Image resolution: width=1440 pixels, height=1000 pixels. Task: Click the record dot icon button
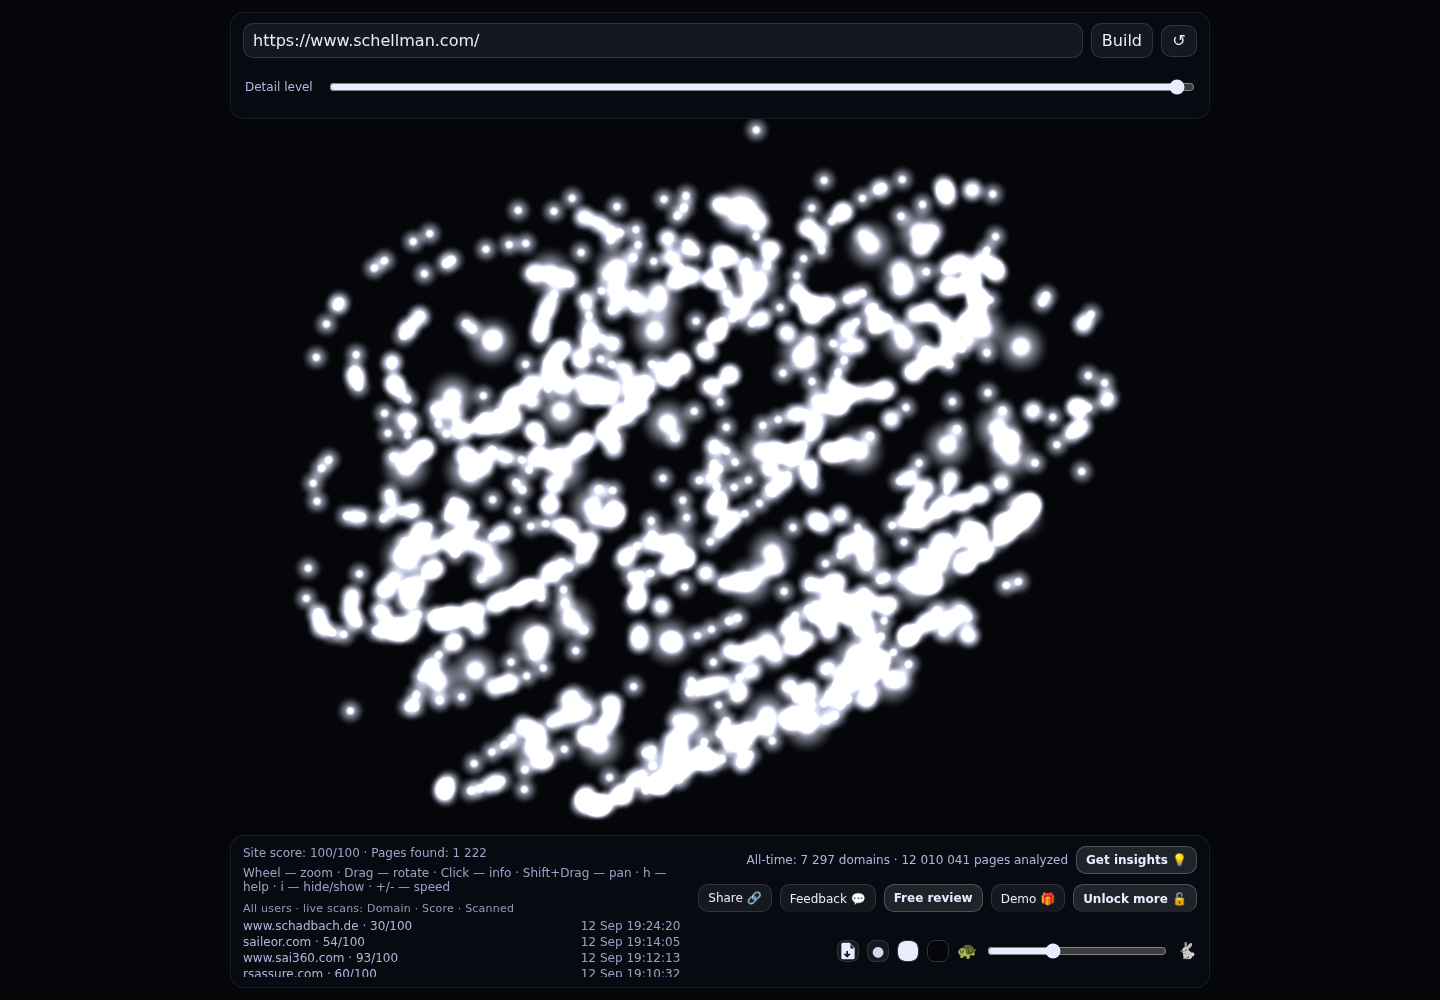click(x=878, y=951)
